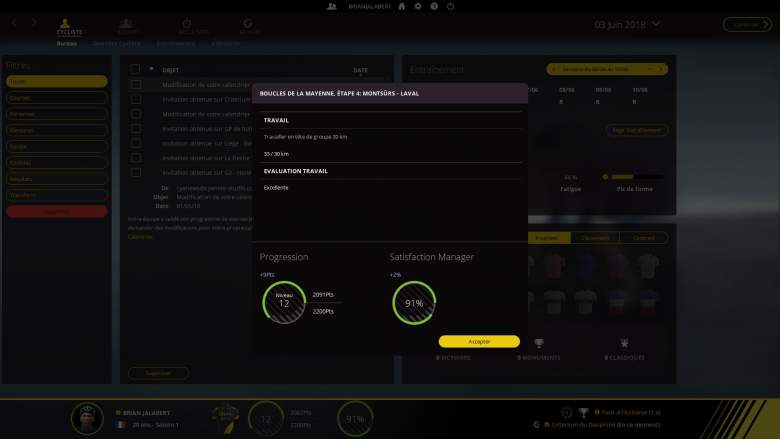Click the Accepter button in the dialog

click(x=479, y=341)
